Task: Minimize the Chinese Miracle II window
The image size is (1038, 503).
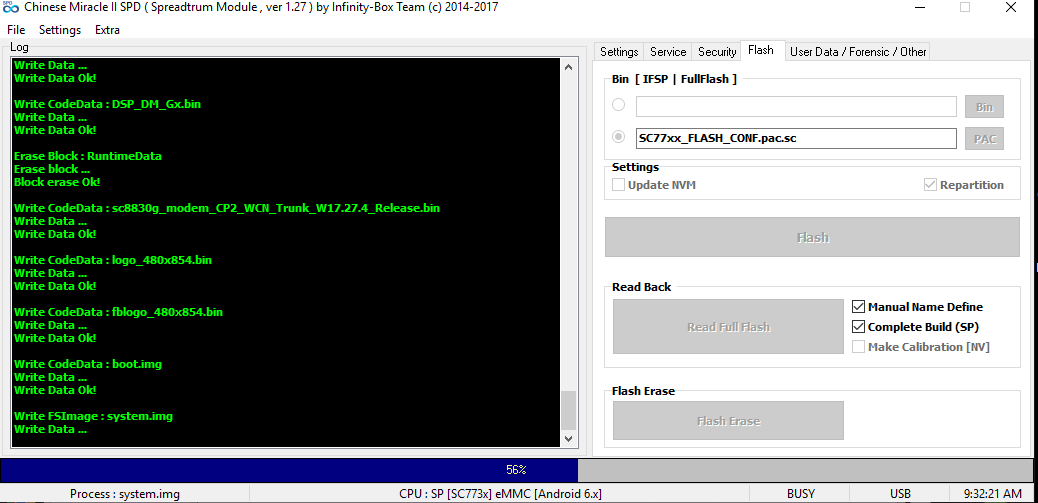Action: click(921, 7)
